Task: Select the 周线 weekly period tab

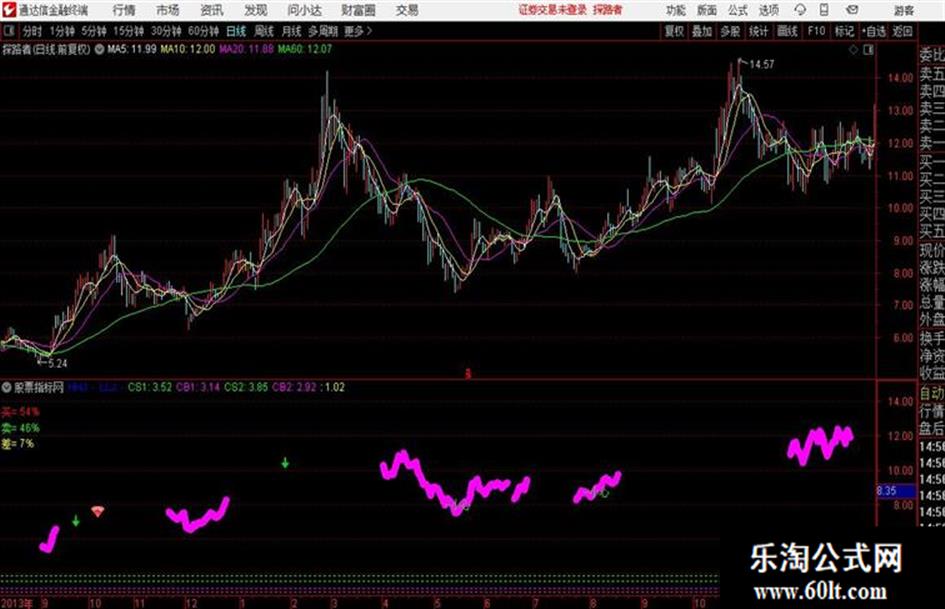Action: 264,31
